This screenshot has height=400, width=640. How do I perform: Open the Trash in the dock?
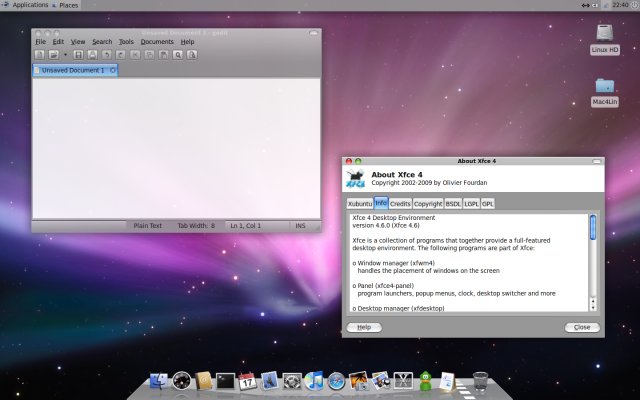(x=480, y=381)
